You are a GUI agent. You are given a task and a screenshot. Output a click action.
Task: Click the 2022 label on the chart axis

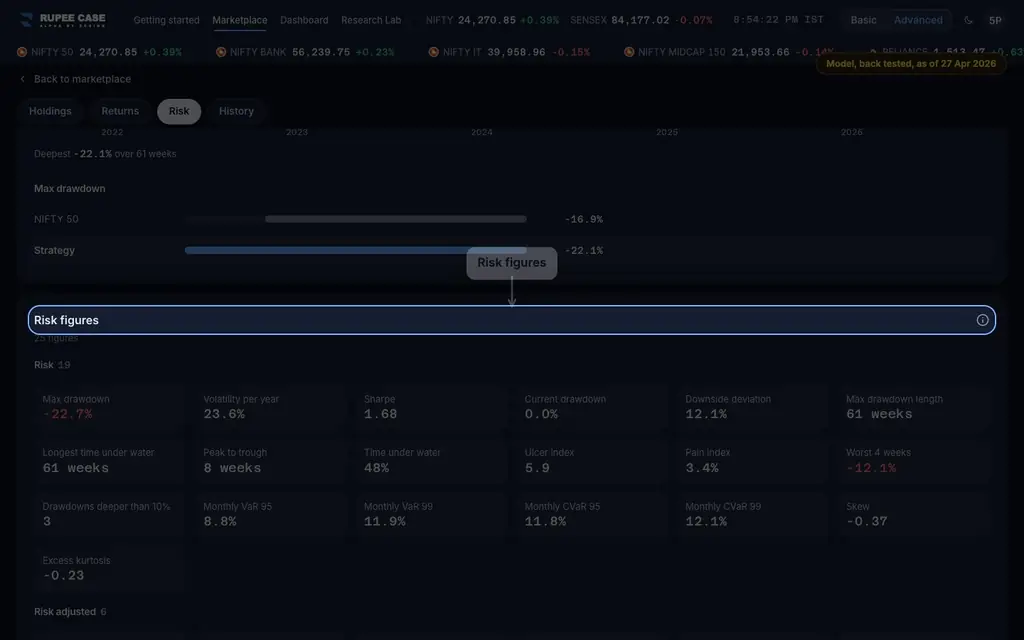(112, 132)
